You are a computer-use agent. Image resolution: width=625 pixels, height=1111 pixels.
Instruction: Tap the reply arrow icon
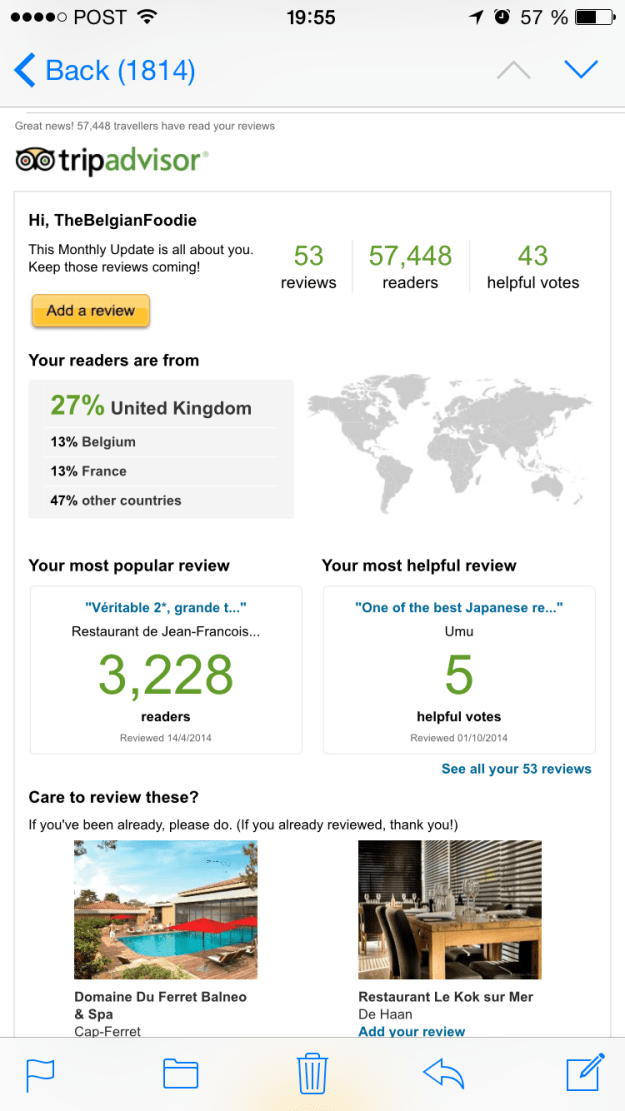tap(445, 1073)
